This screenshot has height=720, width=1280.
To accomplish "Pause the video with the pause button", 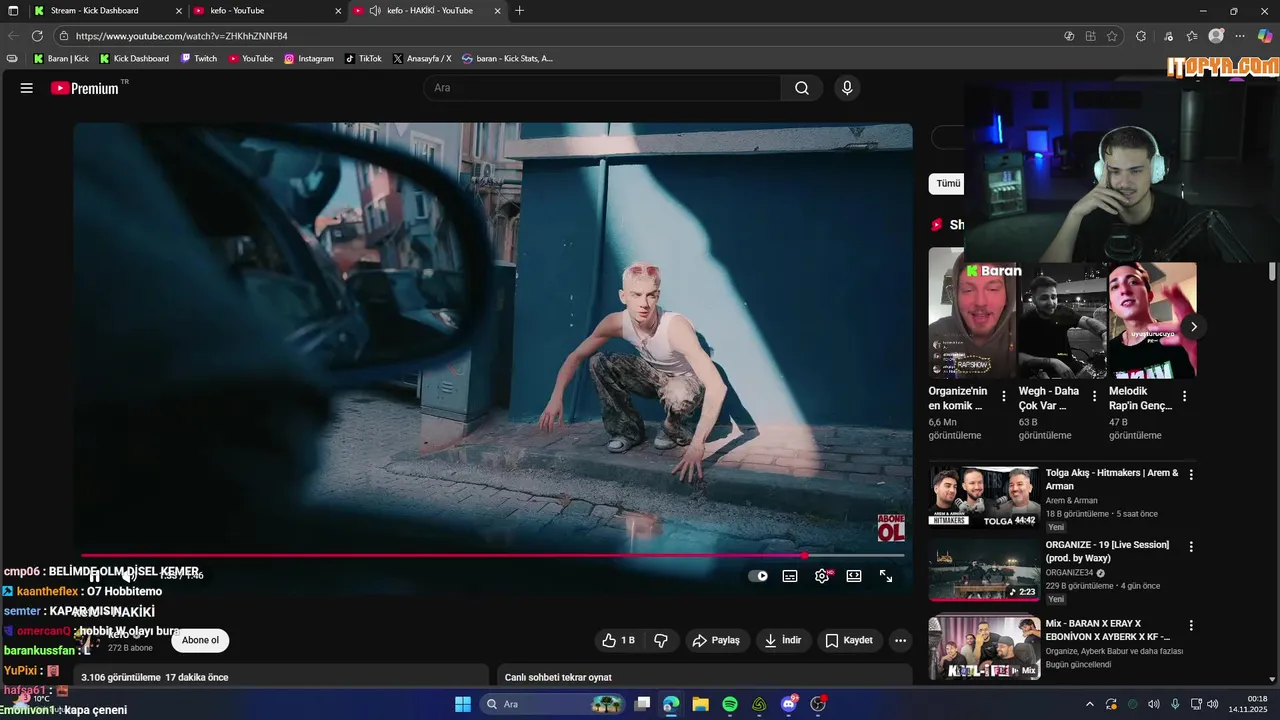I will coord(96,576).
